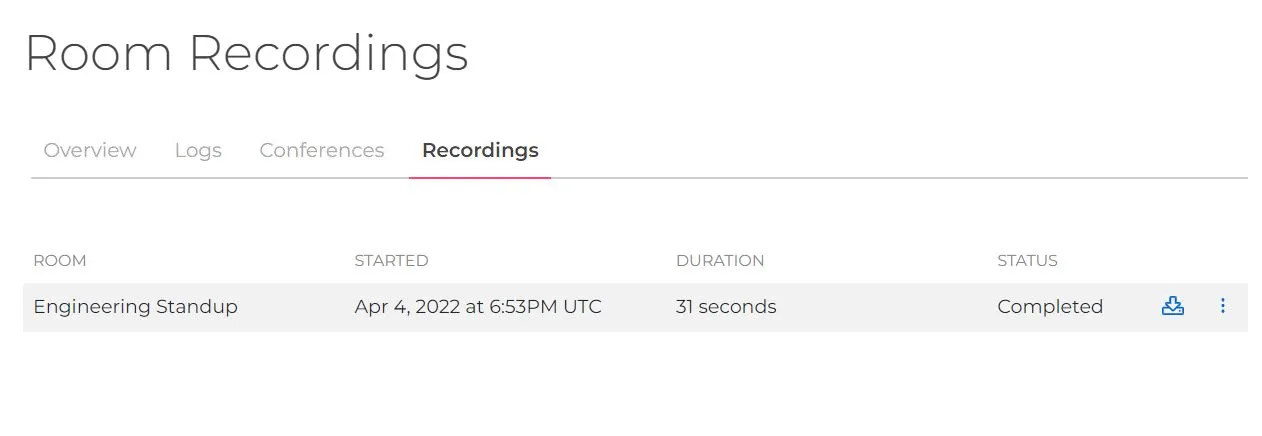The height and width of the screenshot is (436, 1262).
Task: Switch to the Overview tab
Action: [90, 150]
